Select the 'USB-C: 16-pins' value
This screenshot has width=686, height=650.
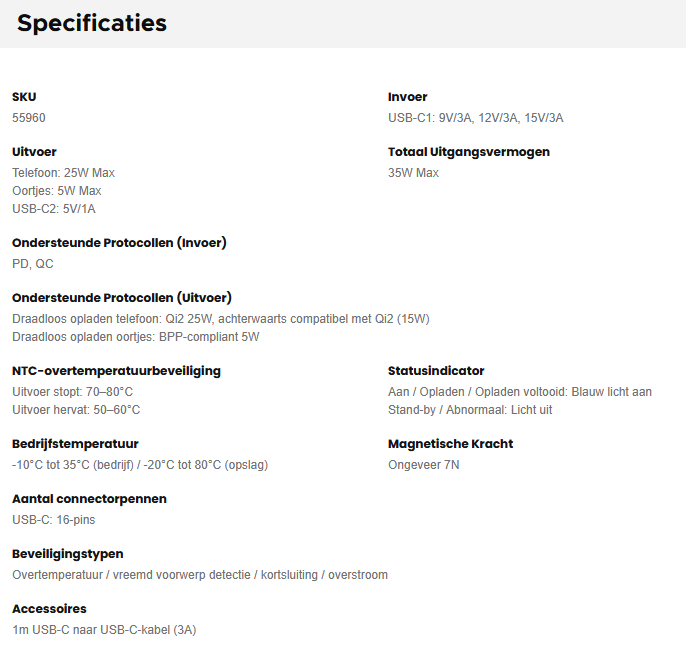point(54,520)
